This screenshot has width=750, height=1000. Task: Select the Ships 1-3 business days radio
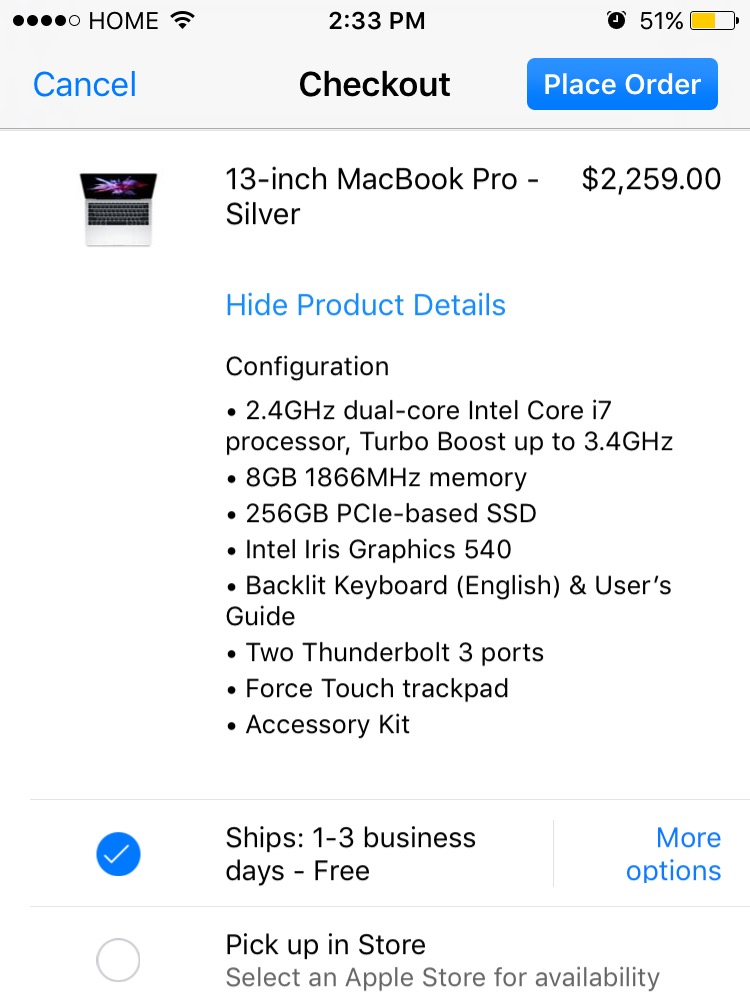(118, 854)
